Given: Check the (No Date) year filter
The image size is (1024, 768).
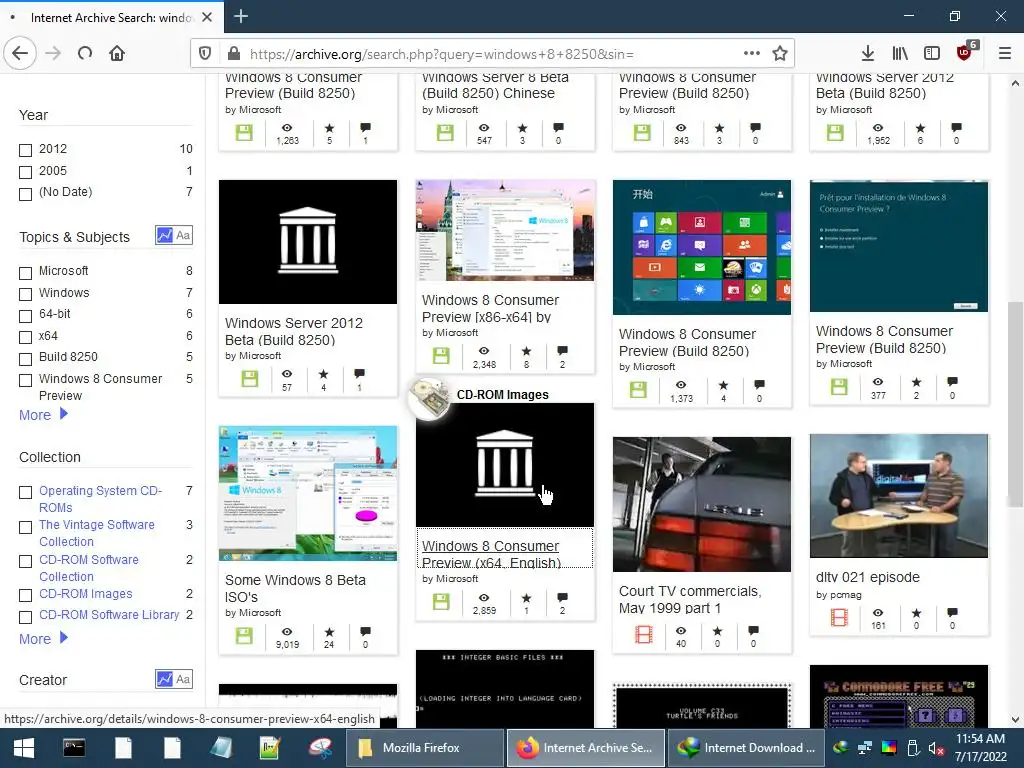Looking at the screenshot, I should (25, 194).
